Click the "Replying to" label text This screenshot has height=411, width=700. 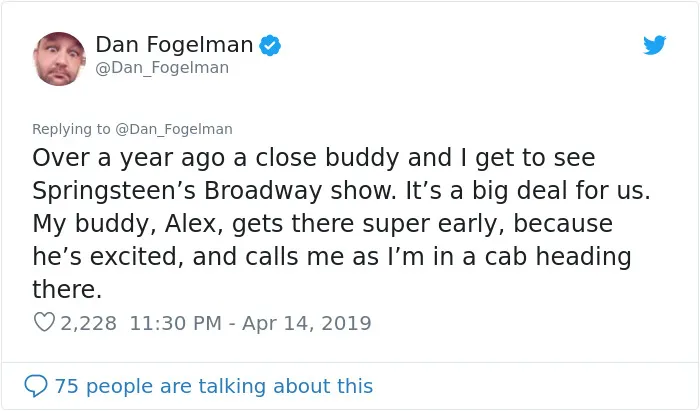click(x=71, y=129)
